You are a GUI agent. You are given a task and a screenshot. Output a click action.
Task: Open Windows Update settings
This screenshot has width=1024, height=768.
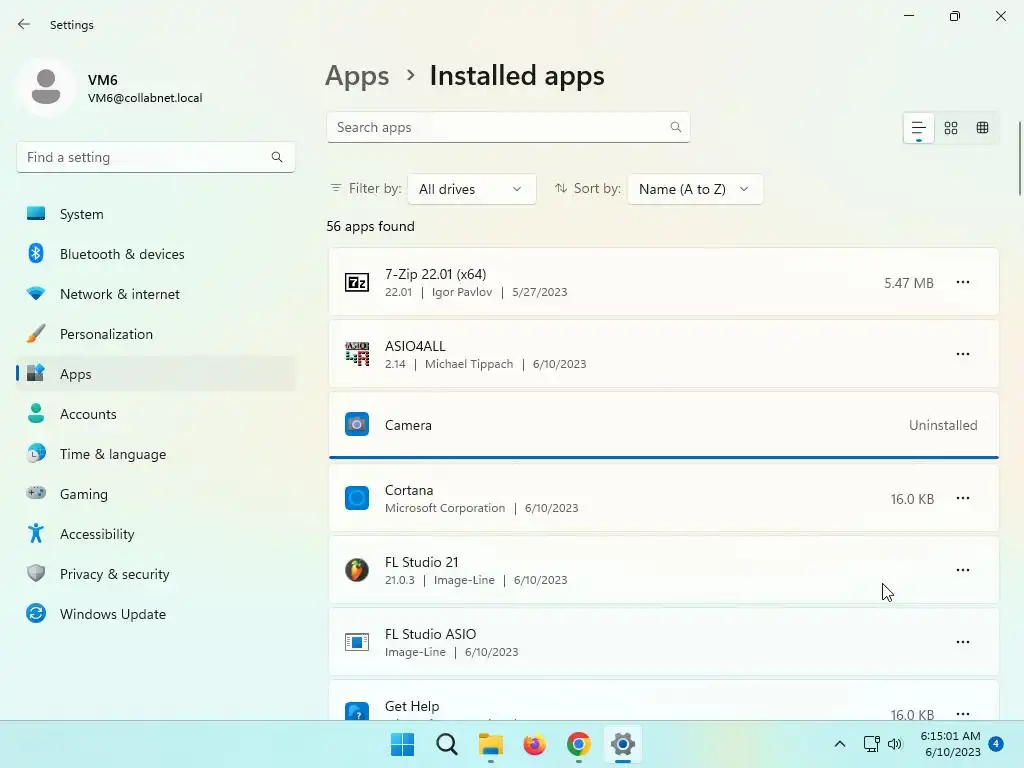[156, 614]
